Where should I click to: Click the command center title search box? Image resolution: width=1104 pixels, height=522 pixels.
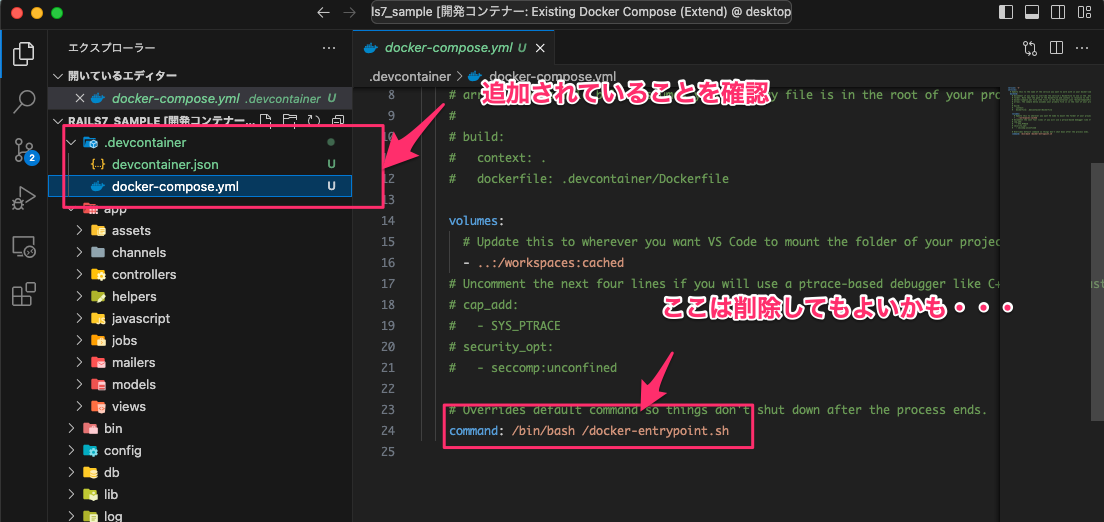[x=581, y=13]
